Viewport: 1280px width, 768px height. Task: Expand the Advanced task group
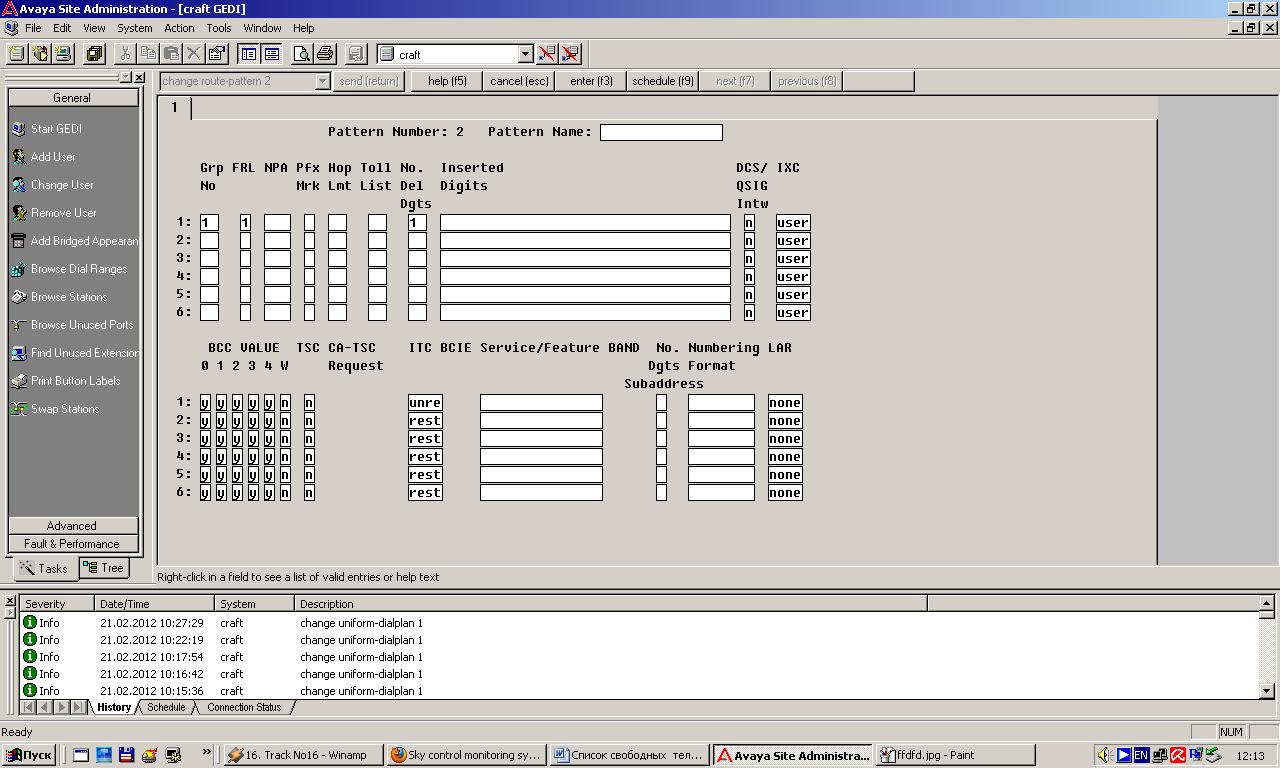click(x=72, y=526)
